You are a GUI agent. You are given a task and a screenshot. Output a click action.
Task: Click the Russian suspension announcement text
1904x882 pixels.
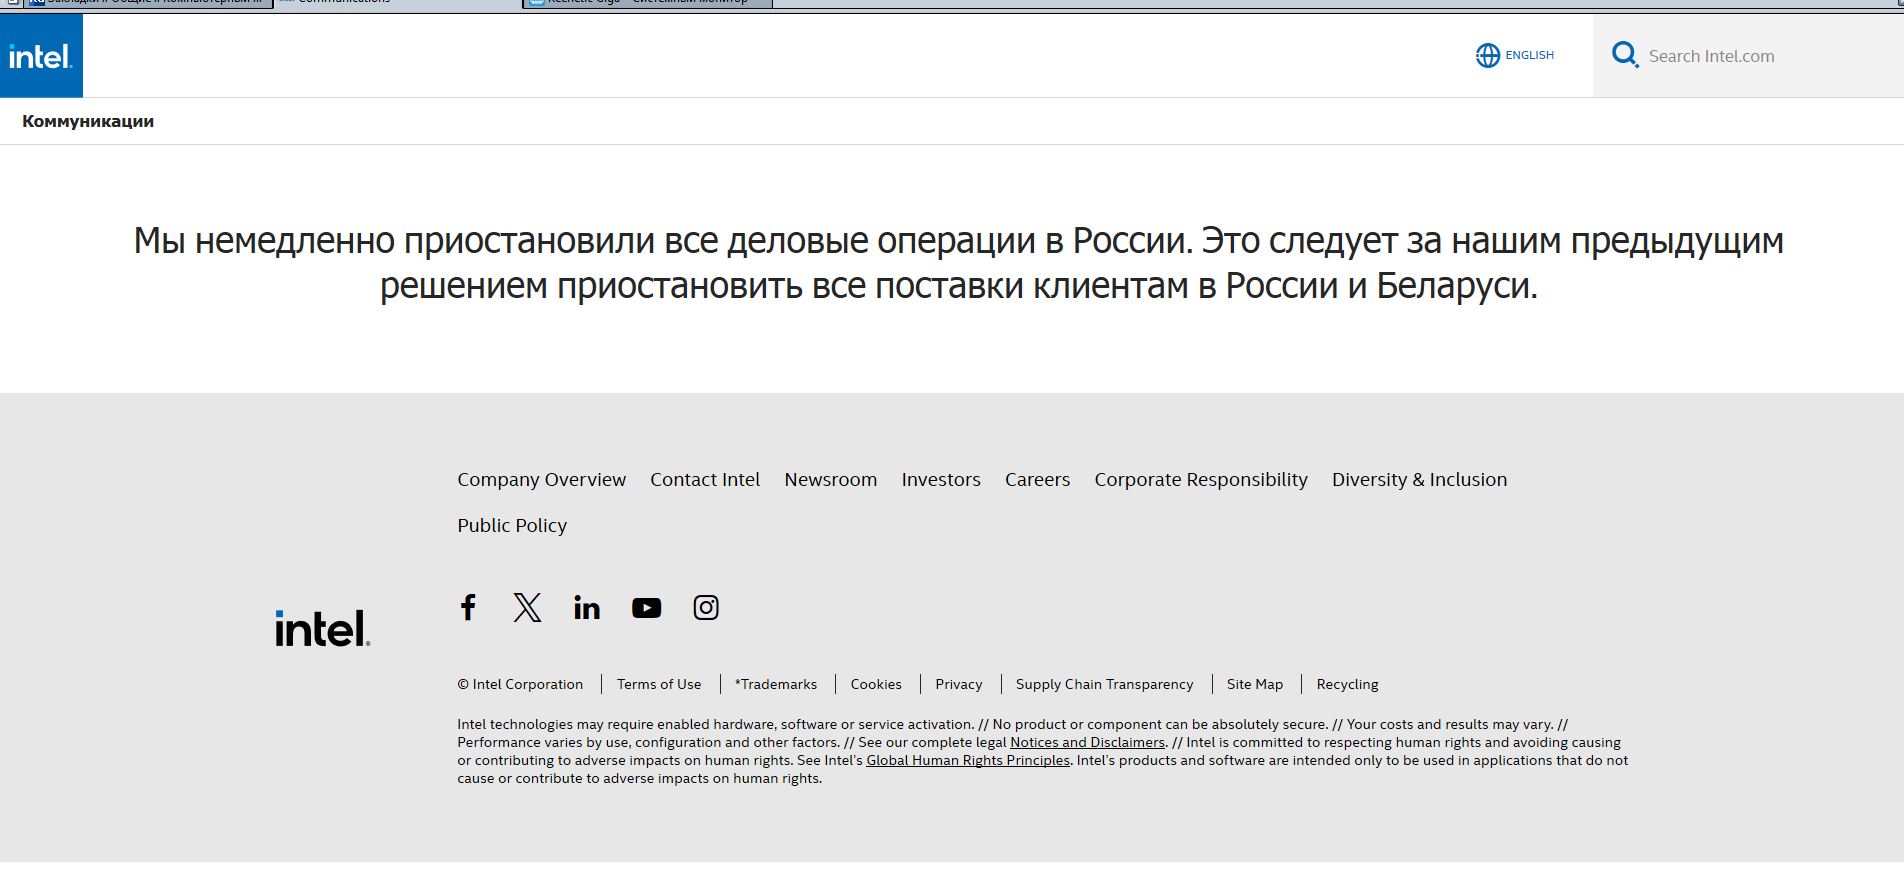tap(959, 263)
